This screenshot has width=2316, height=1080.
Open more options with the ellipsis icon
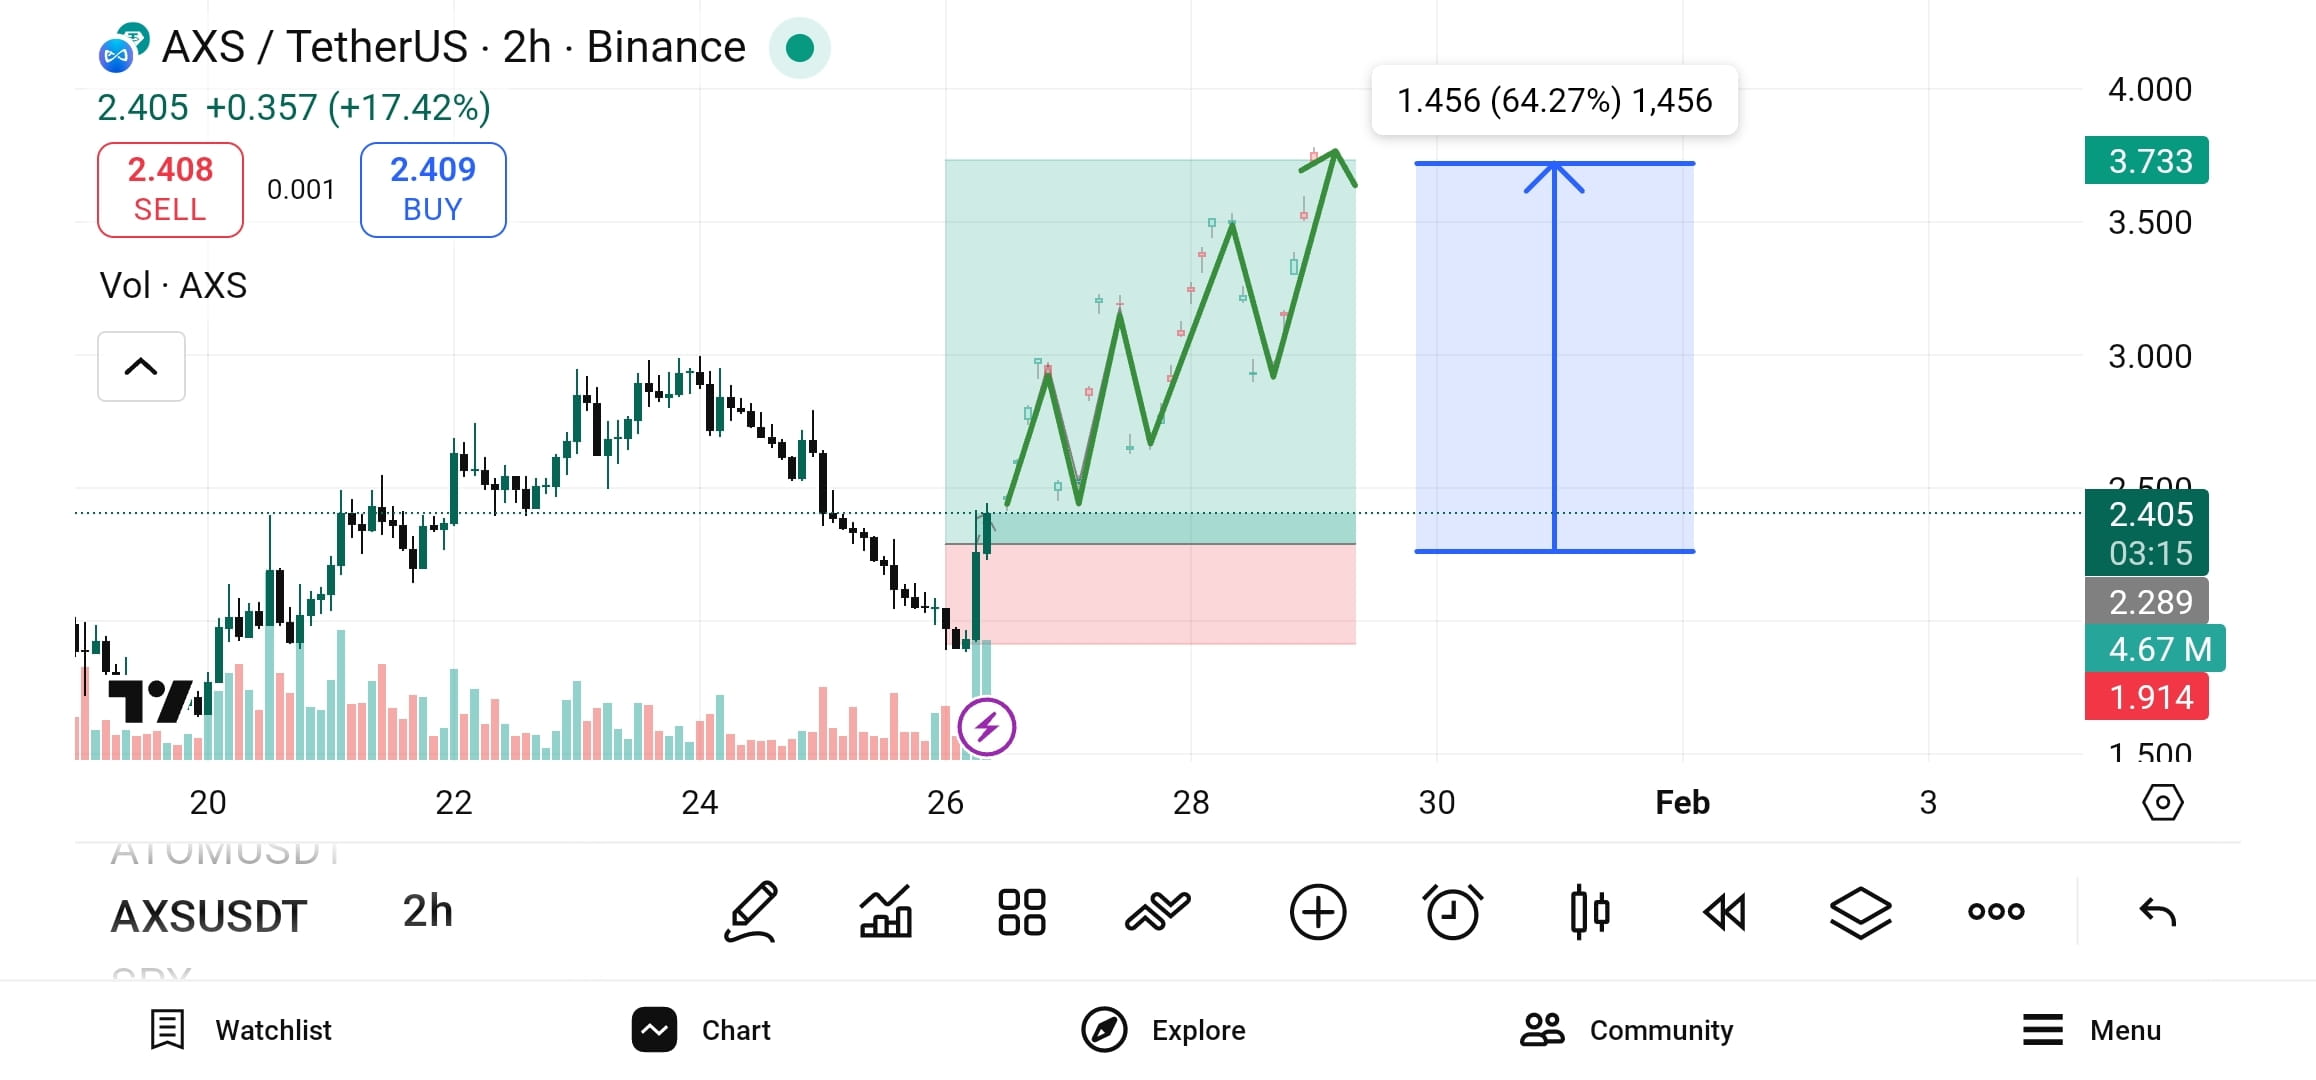tap(1995, 912)
